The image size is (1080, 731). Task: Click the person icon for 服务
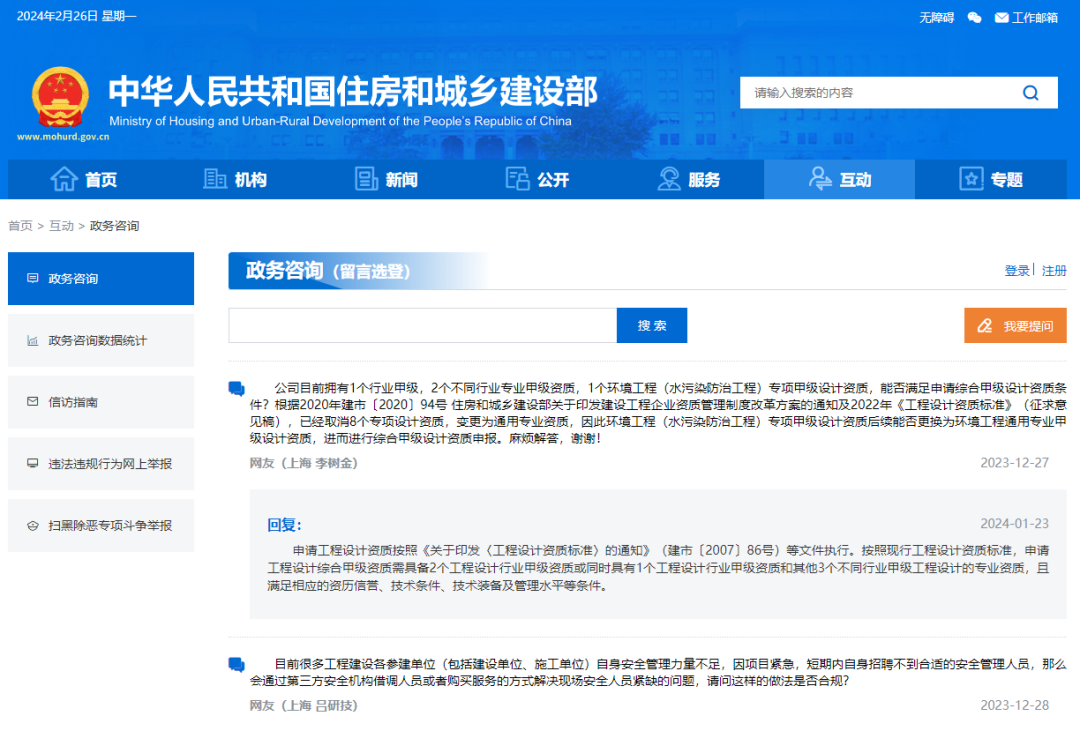click(x=669, y=179)
